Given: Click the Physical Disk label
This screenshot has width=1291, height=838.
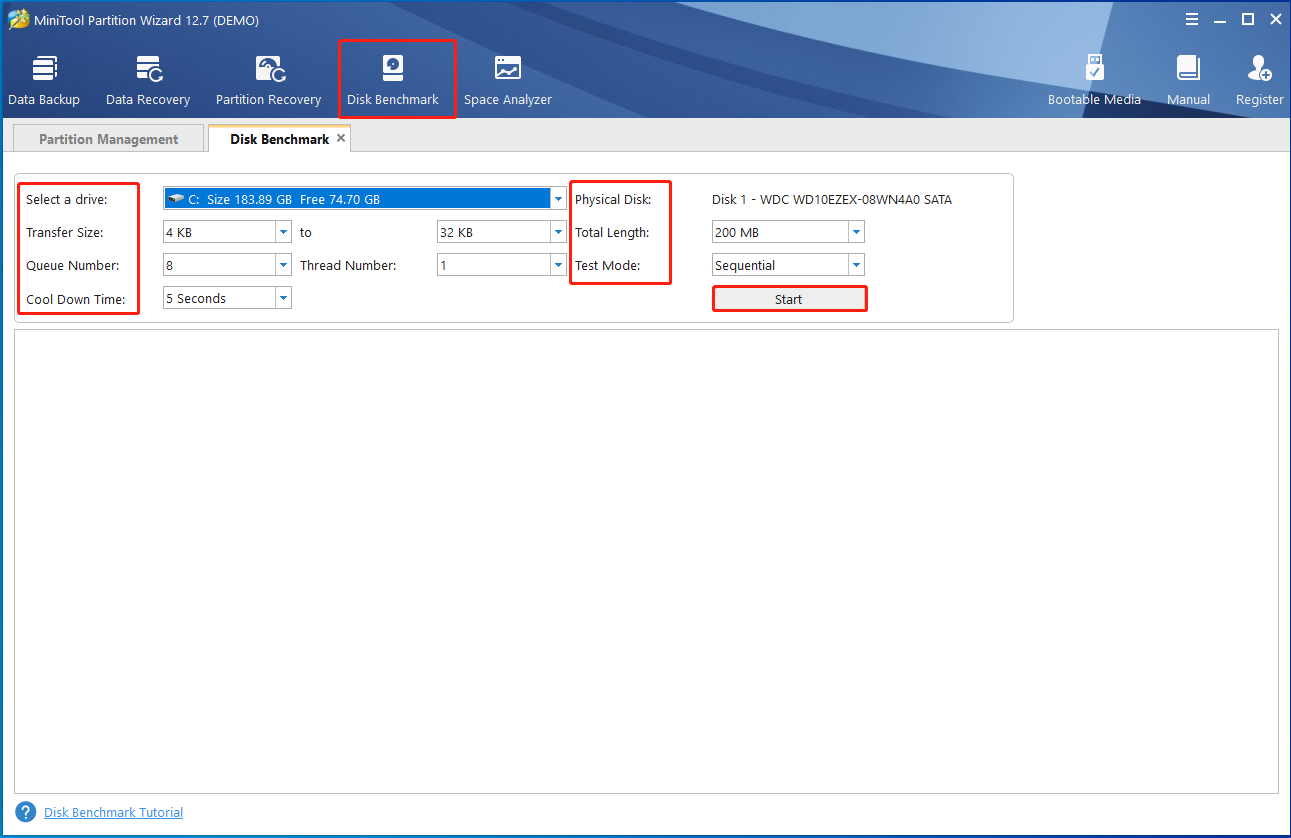Looking at the screenshot, I should coord(613,199).
